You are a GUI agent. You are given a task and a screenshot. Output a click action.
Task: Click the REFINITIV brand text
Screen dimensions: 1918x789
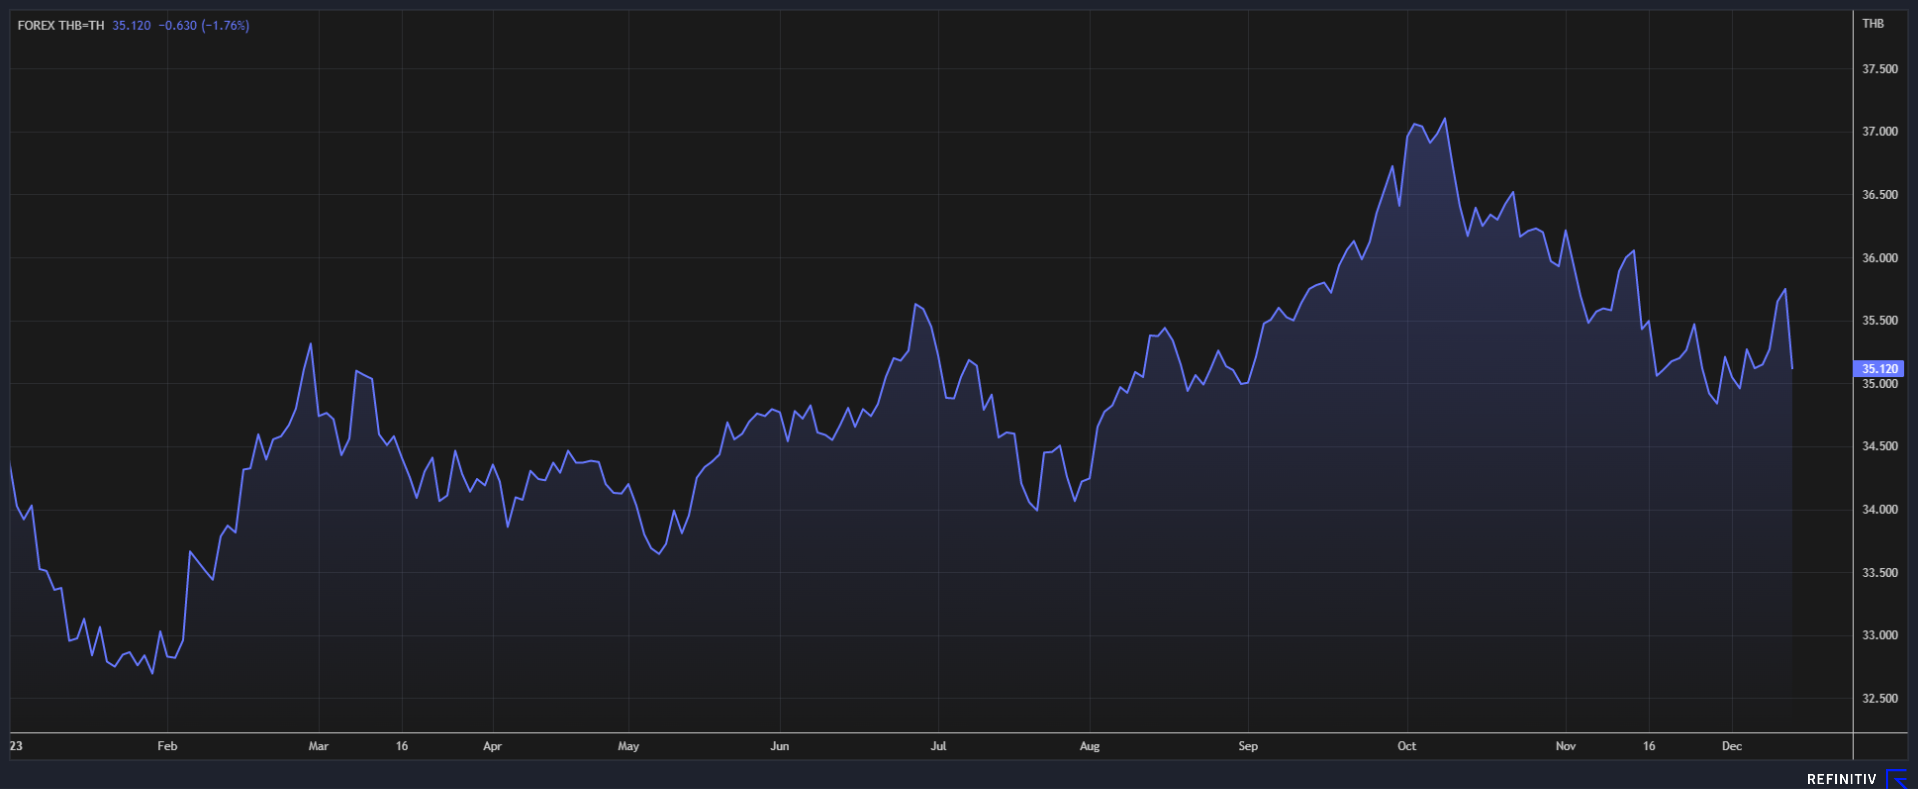(x=1842, y=779)
